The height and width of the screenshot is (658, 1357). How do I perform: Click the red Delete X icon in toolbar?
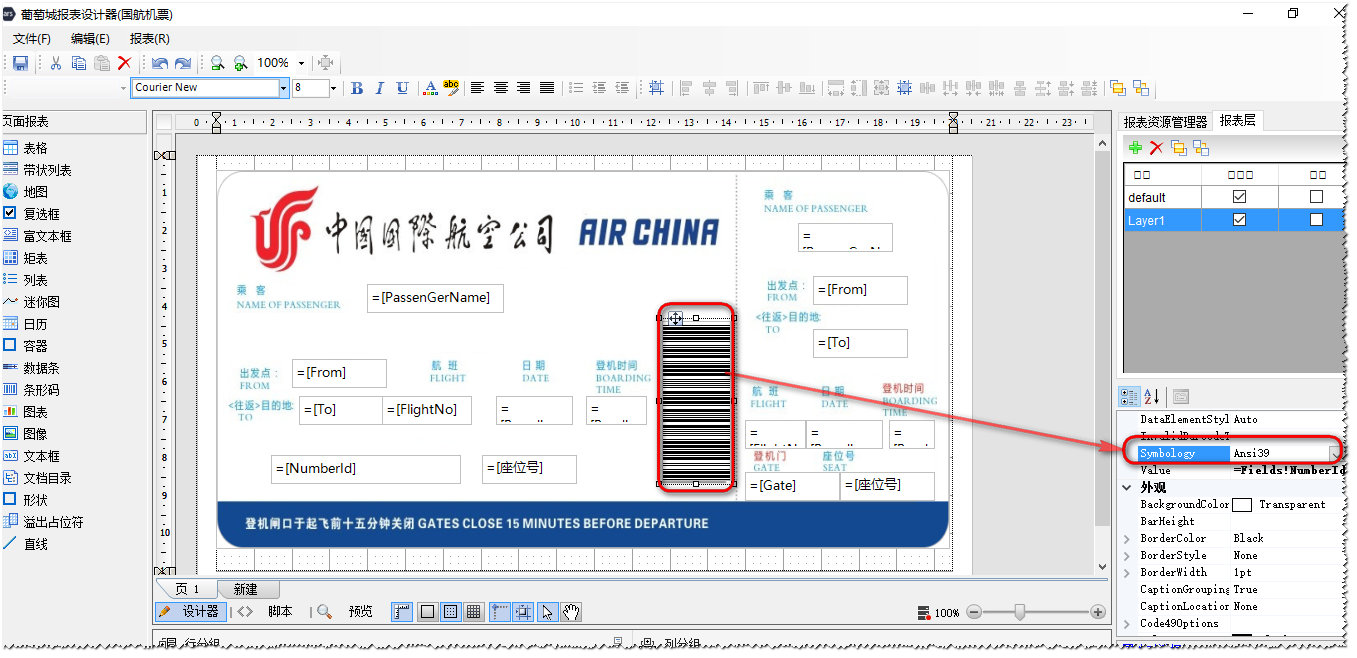coord(125,63)
